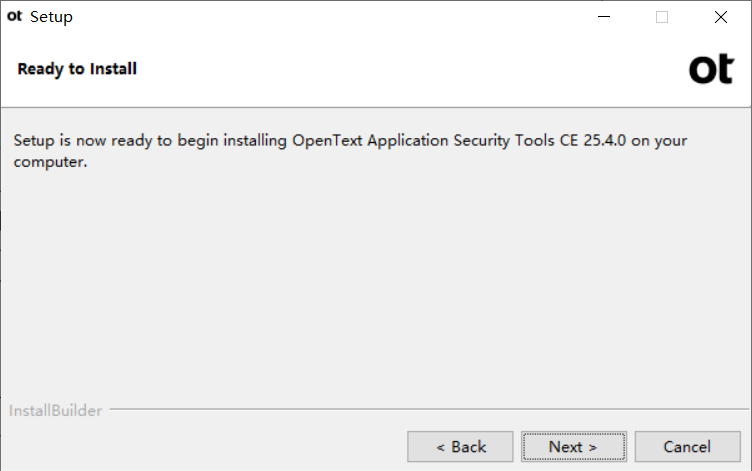Click the "Setup" window title text
This screenshot has width=752, height=471.
[51, 17]
